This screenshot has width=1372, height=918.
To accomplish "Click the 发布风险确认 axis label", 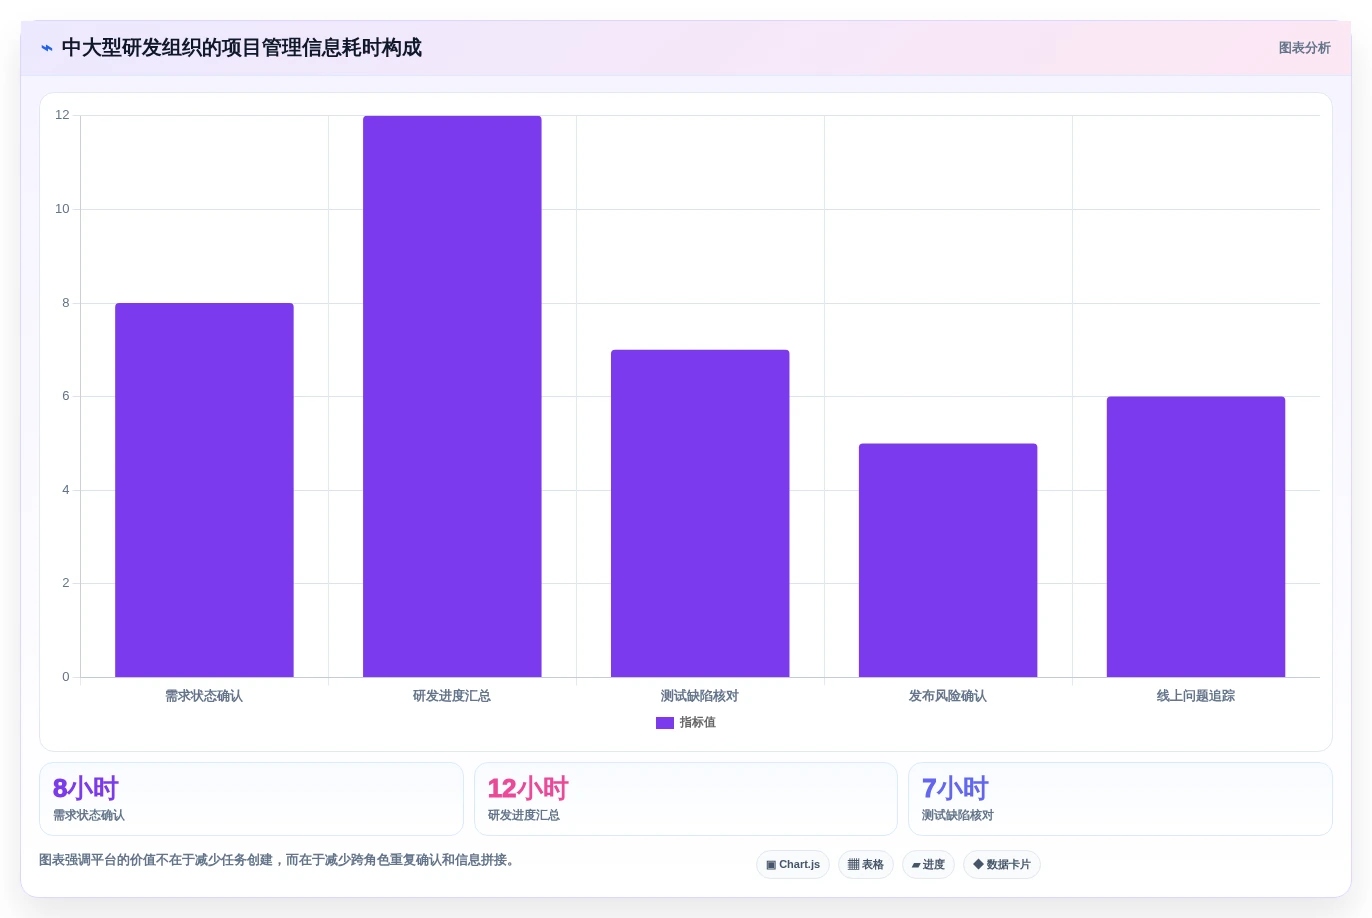I will [x=948, y=696].
